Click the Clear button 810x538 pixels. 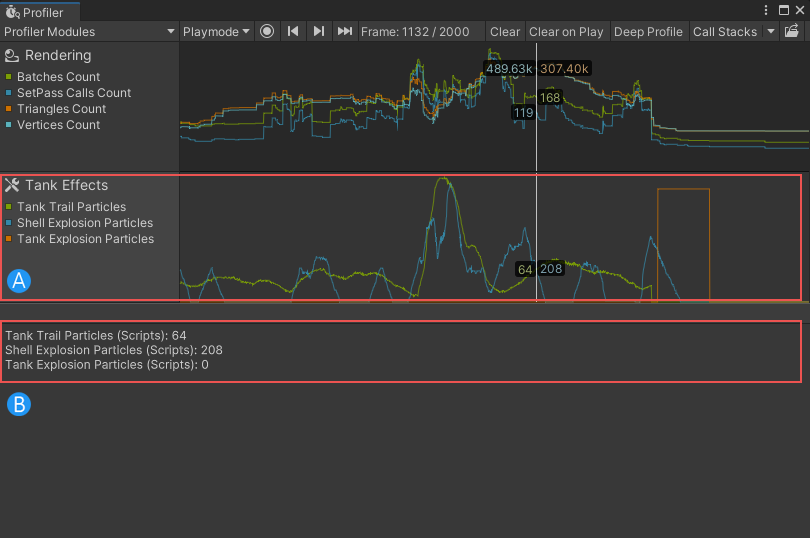(505, 31)
